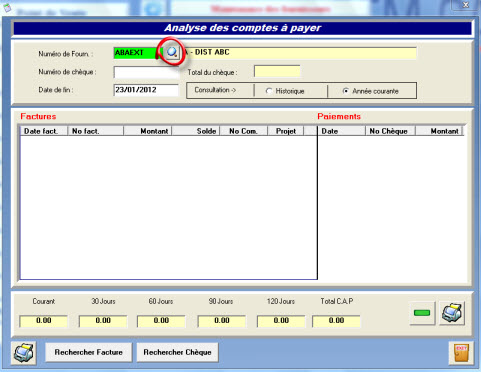Click the exit door icon
The image size is (481, 372).
point(461,353)
